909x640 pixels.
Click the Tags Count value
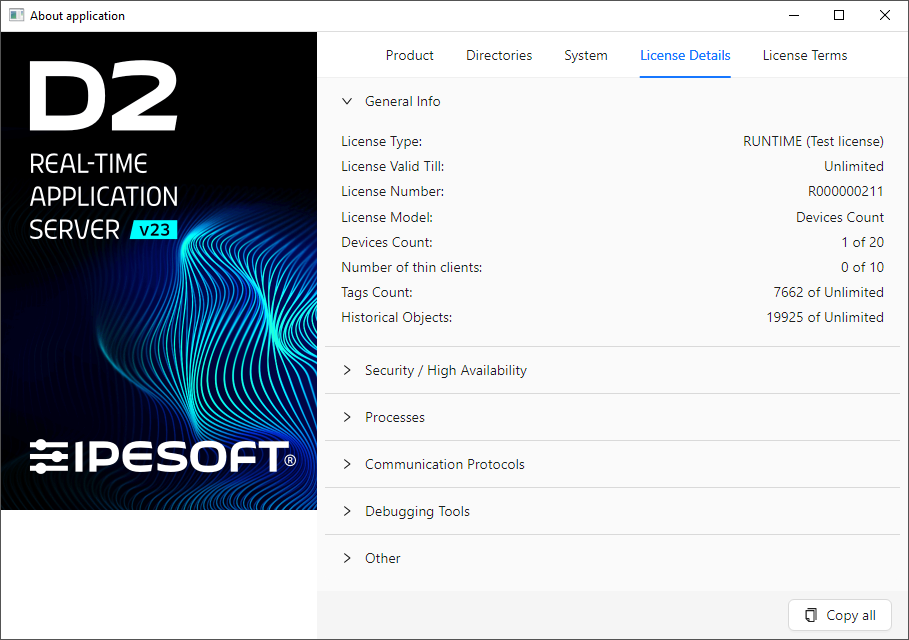tap(828, 292)
